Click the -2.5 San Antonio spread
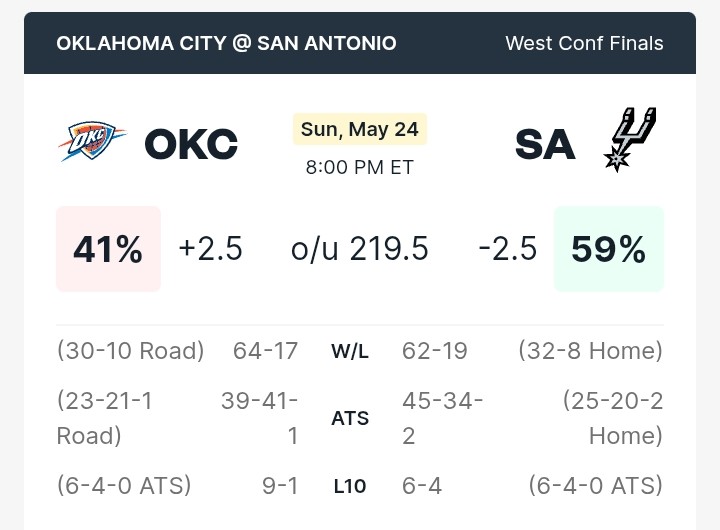 [x=507, y=249]
